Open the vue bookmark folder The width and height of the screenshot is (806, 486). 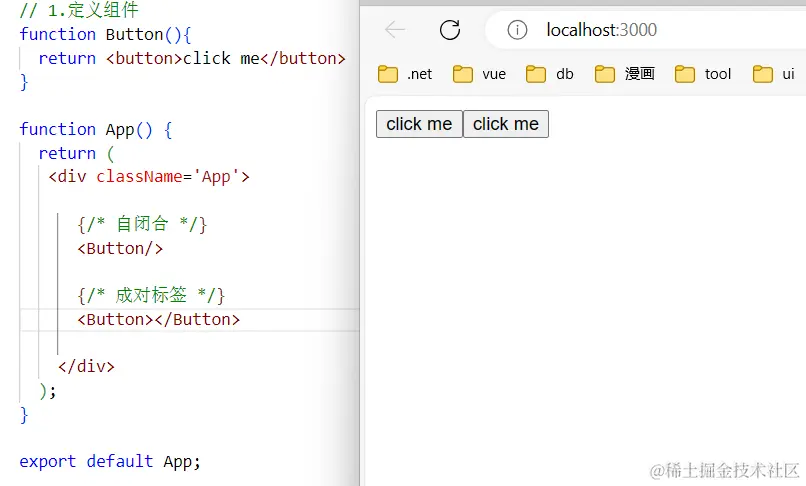point(480,74)
